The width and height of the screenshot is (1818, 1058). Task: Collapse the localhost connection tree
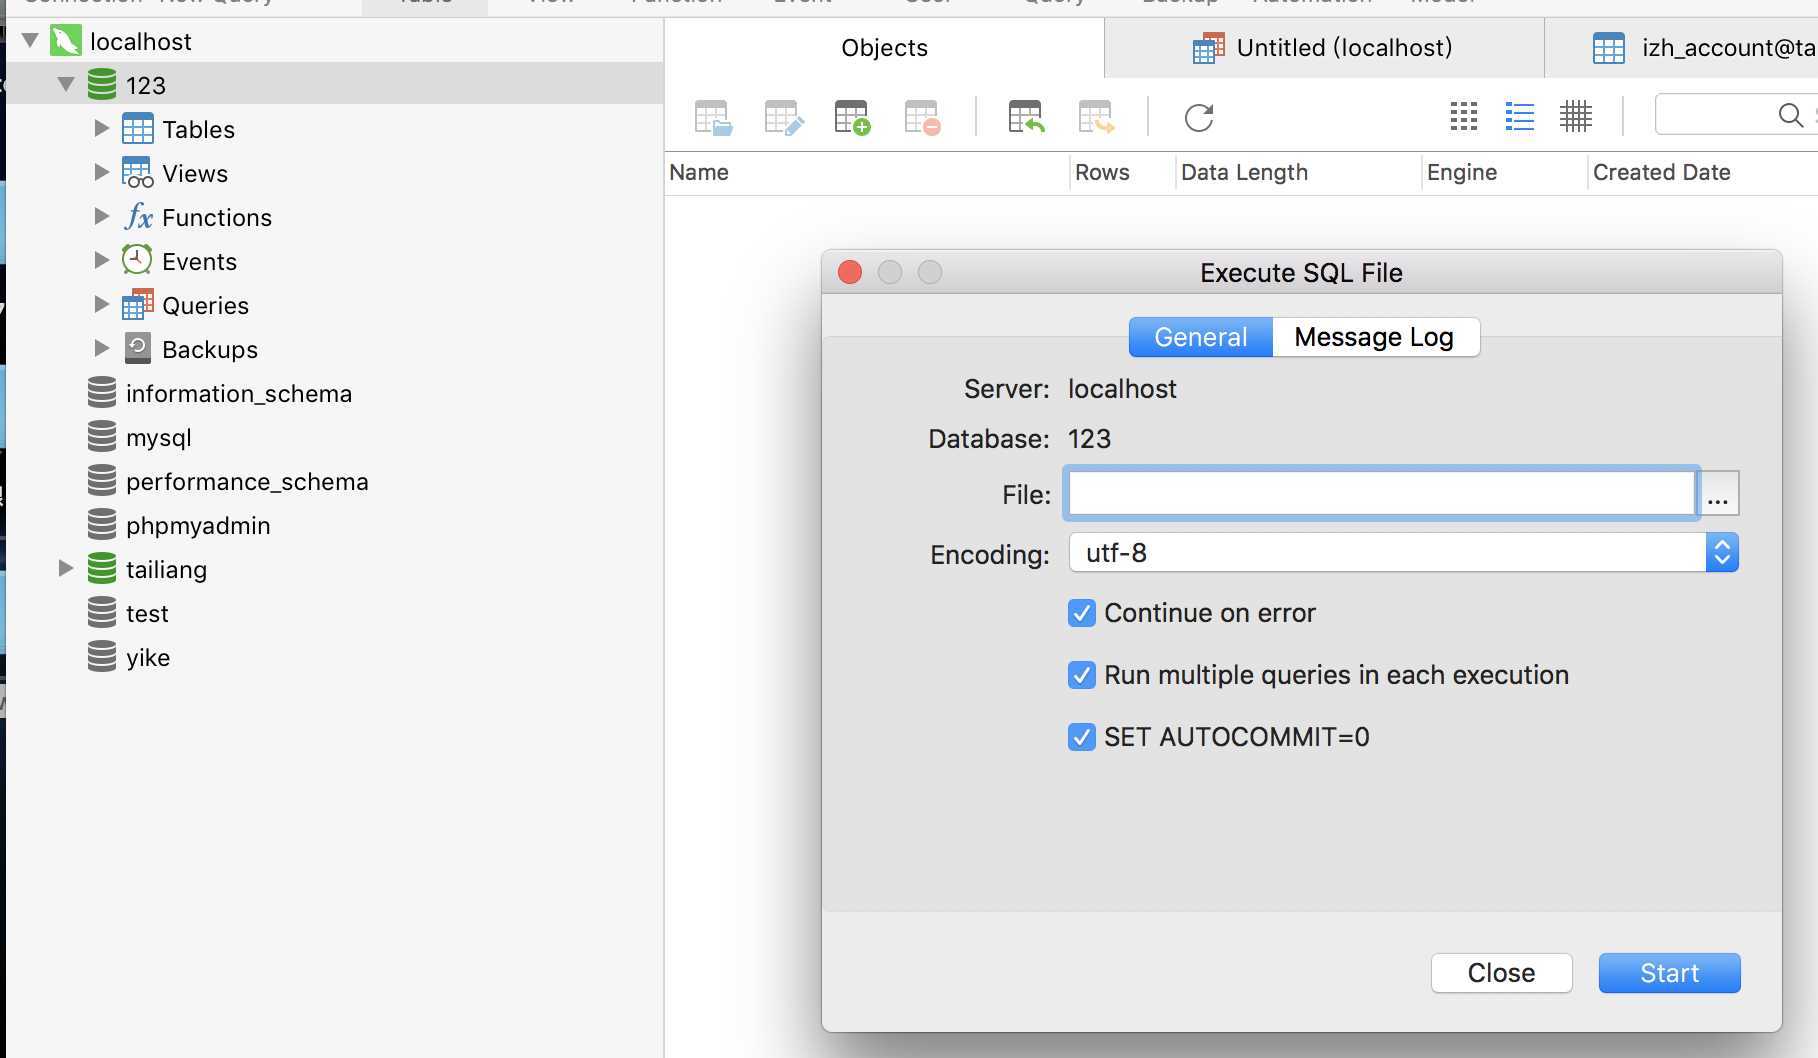point(30,41)
